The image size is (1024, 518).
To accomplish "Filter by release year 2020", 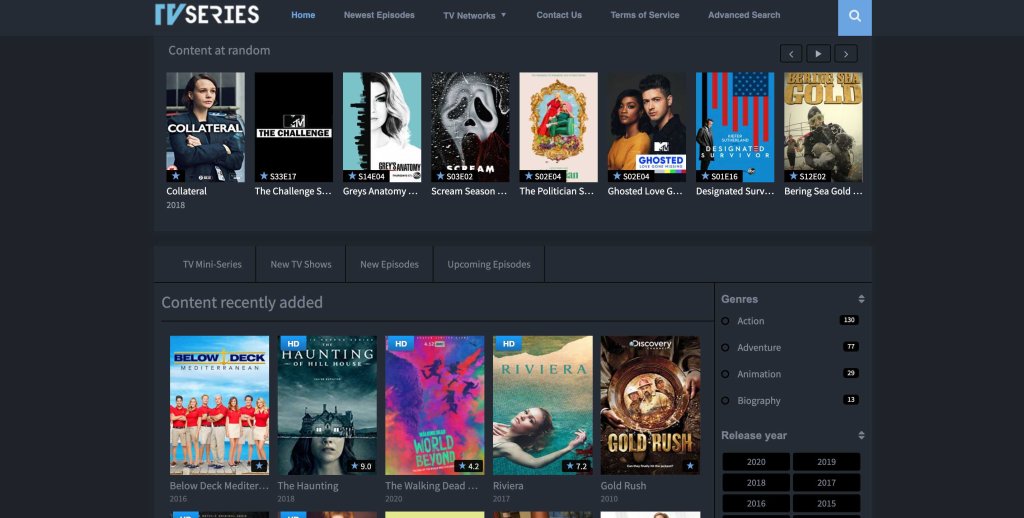I will coord(756,462).
